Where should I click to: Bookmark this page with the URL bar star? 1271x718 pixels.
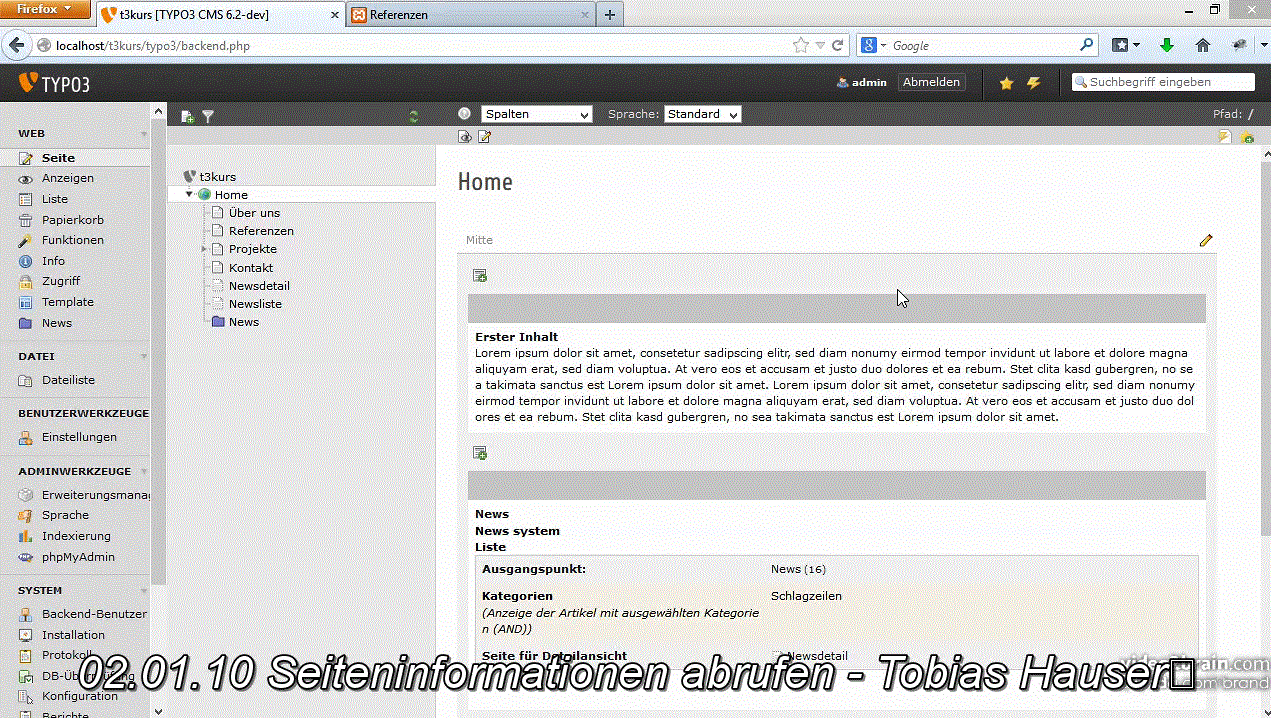point(801,45)
